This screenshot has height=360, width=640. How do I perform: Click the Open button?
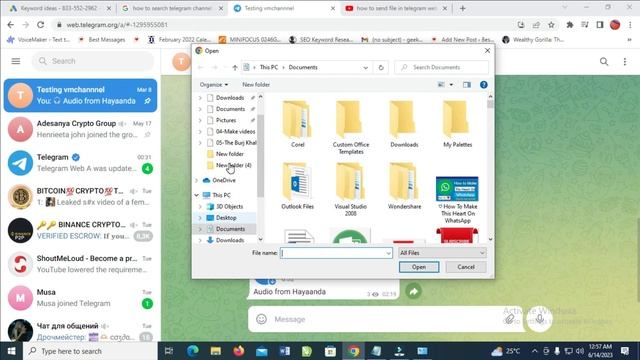pyautogui.click(x=419, y=267)
